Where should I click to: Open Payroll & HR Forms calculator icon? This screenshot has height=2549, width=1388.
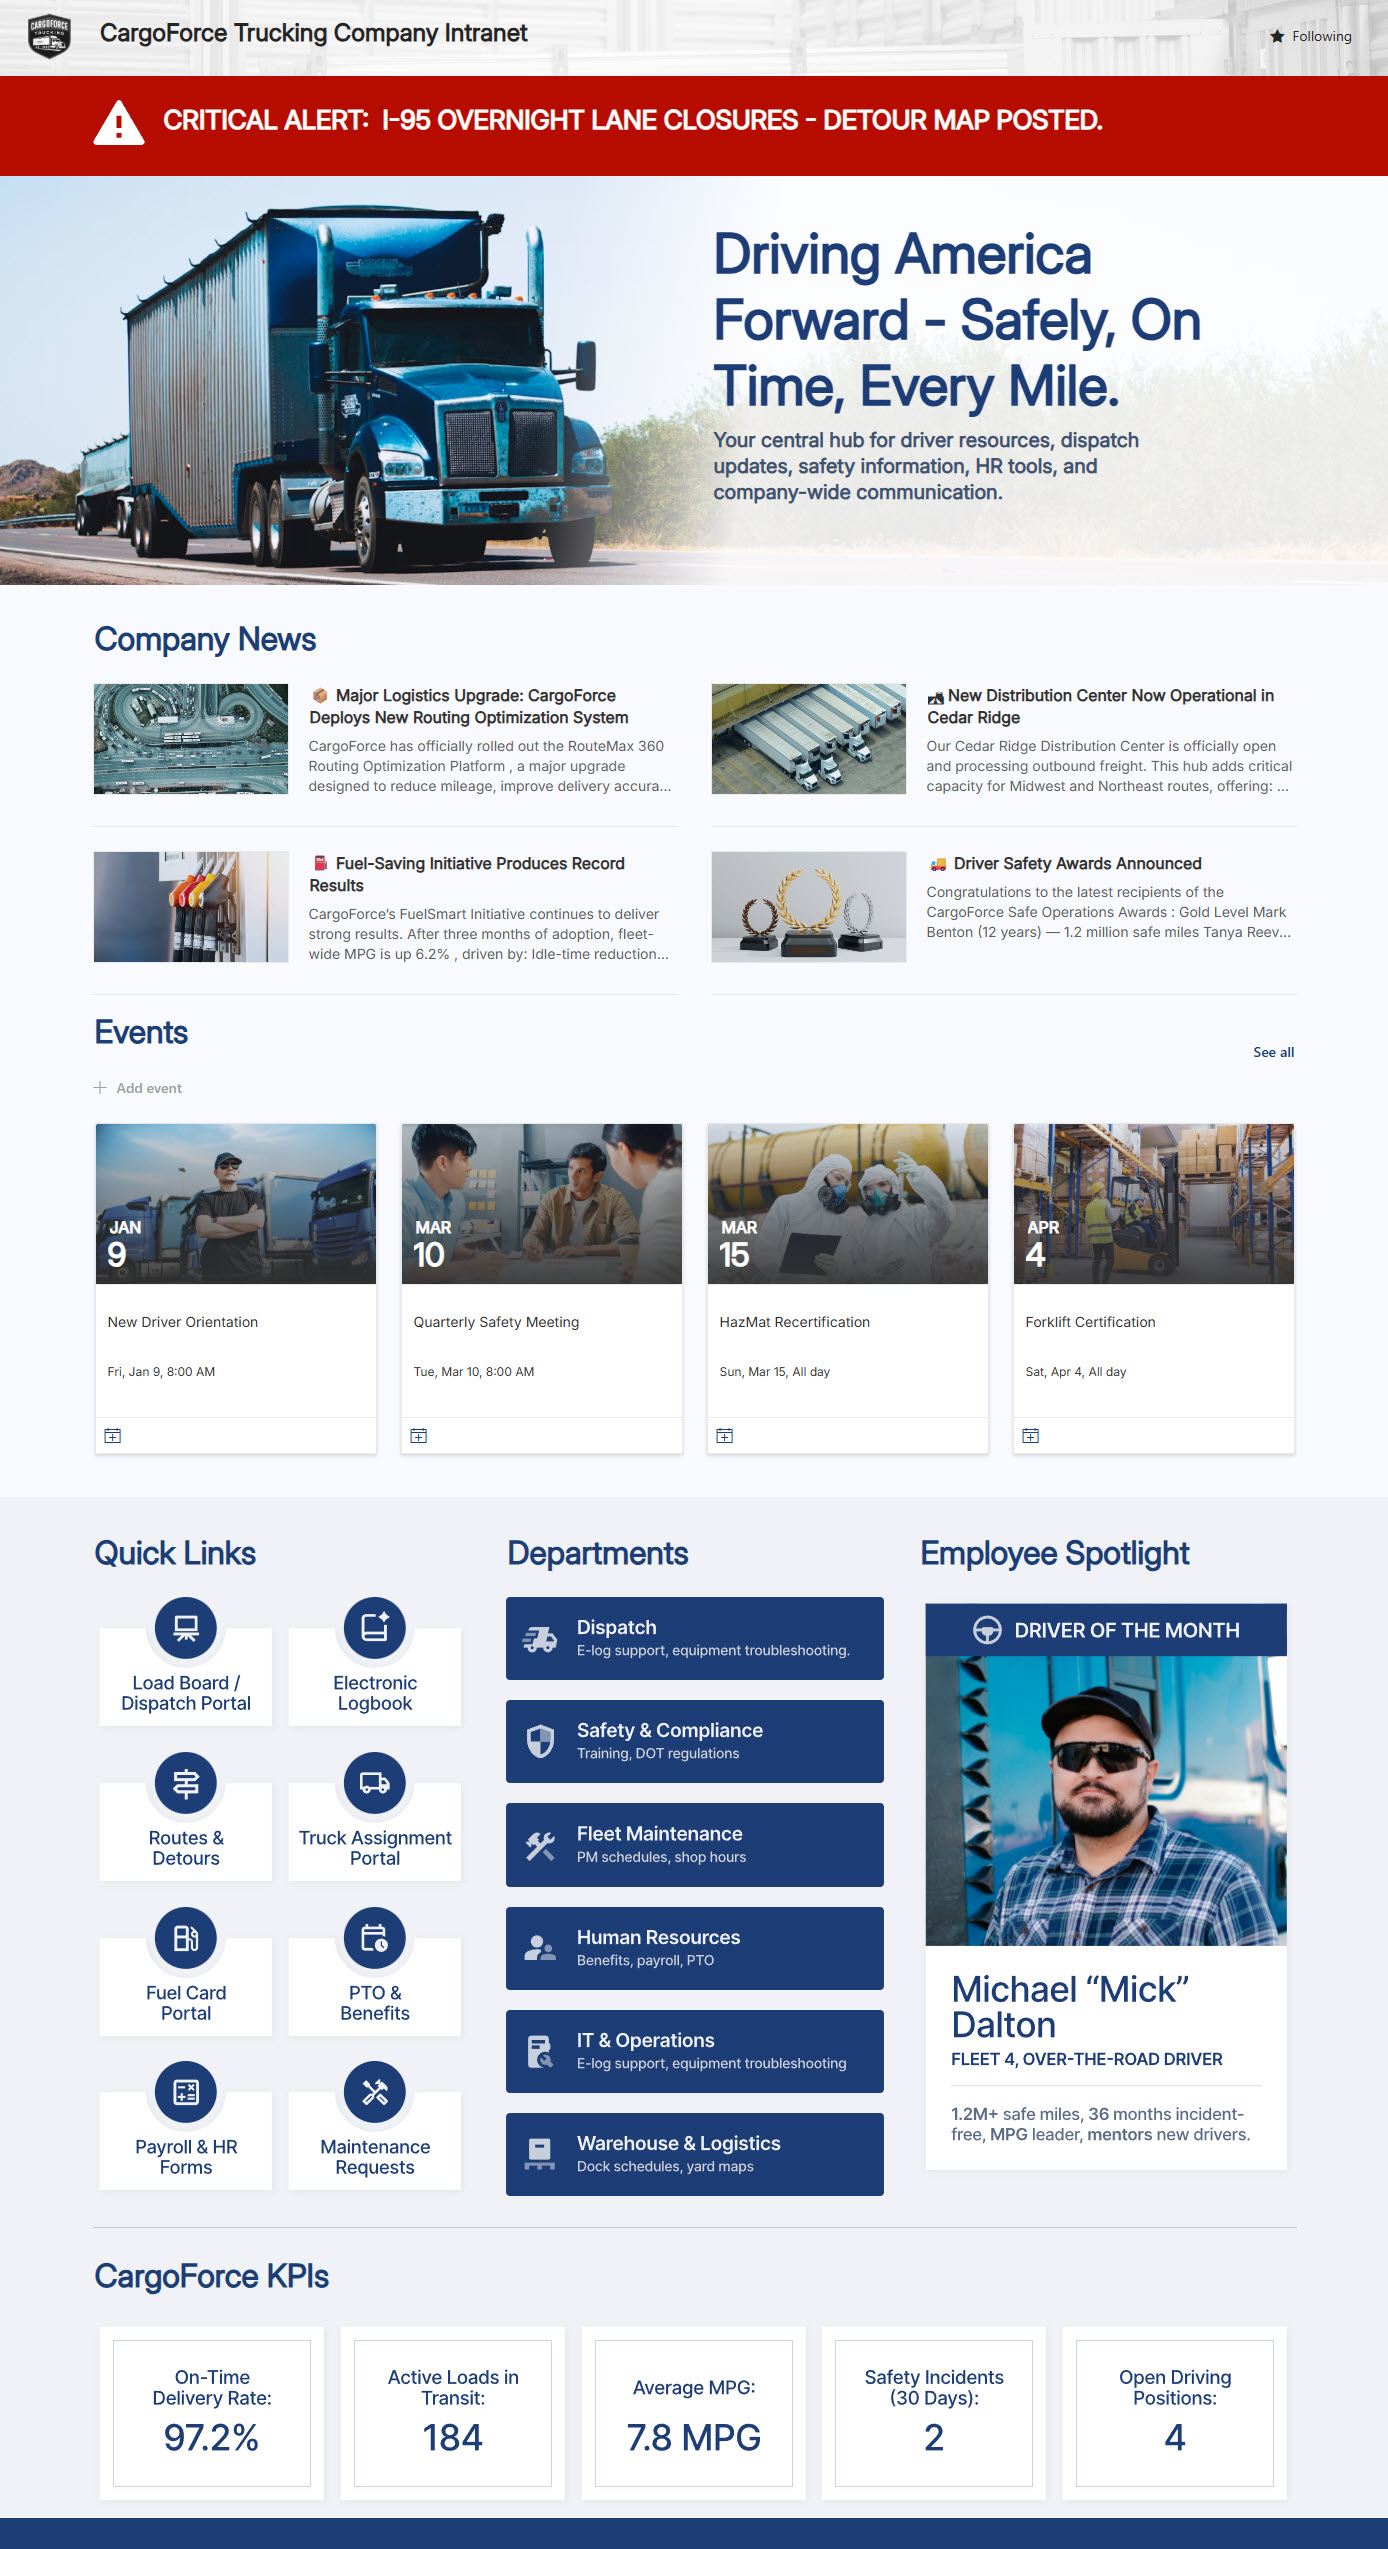coord(186,2092)
